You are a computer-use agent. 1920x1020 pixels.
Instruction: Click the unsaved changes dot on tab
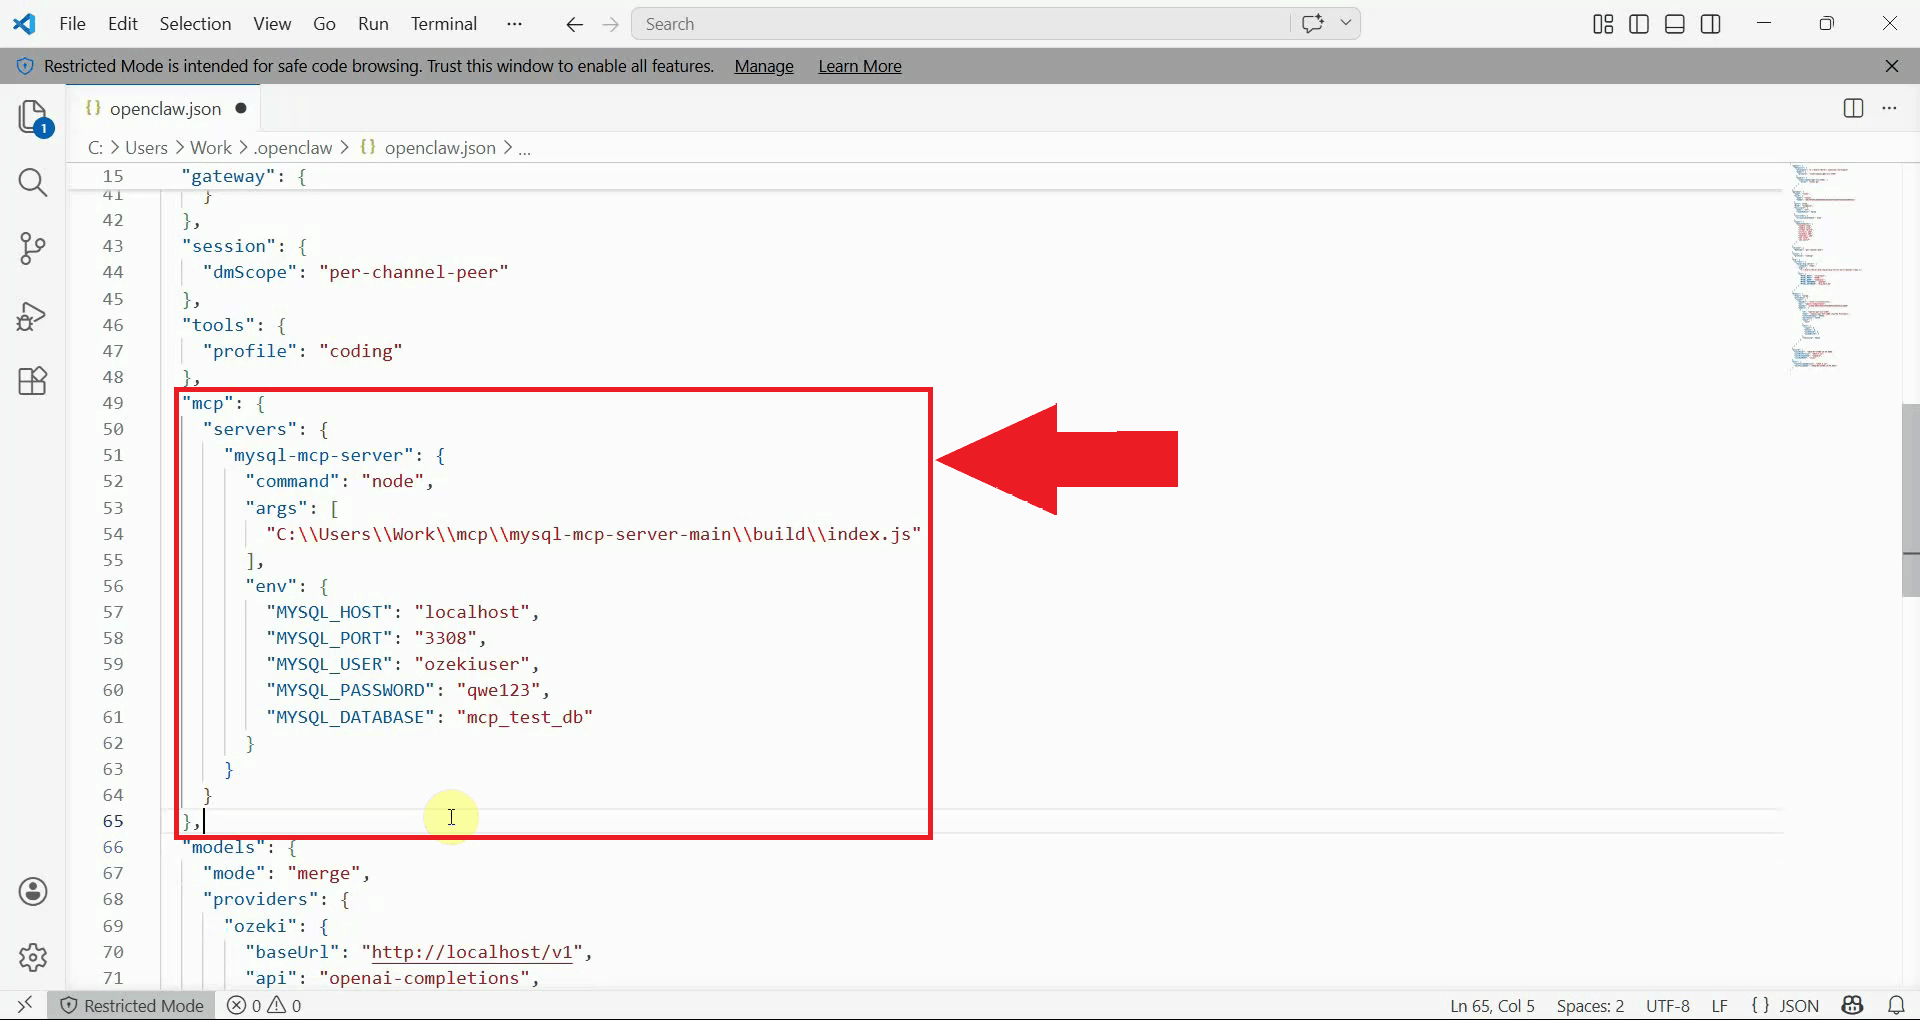coord(241,108)
